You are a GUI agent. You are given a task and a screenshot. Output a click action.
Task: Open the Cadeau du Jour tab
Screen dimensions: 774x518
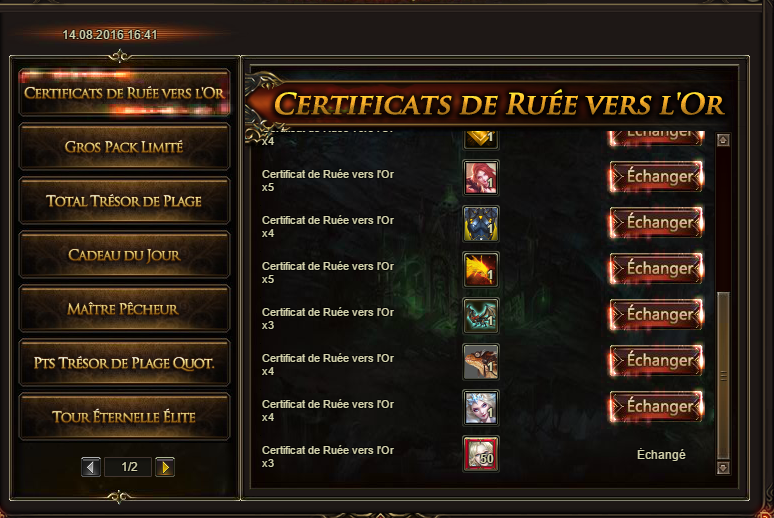point(124,255)
